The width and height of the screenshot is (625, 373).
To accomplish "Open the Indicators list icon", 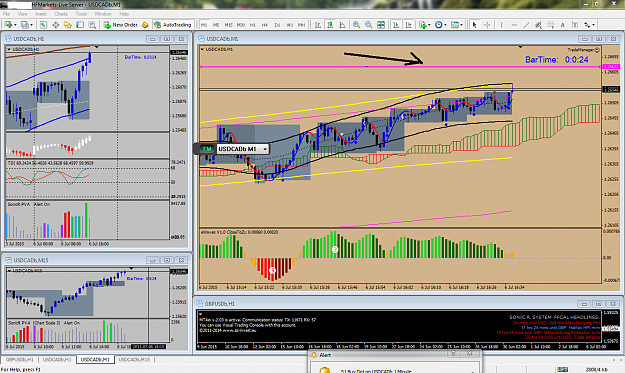I will [x=423, y=25].
